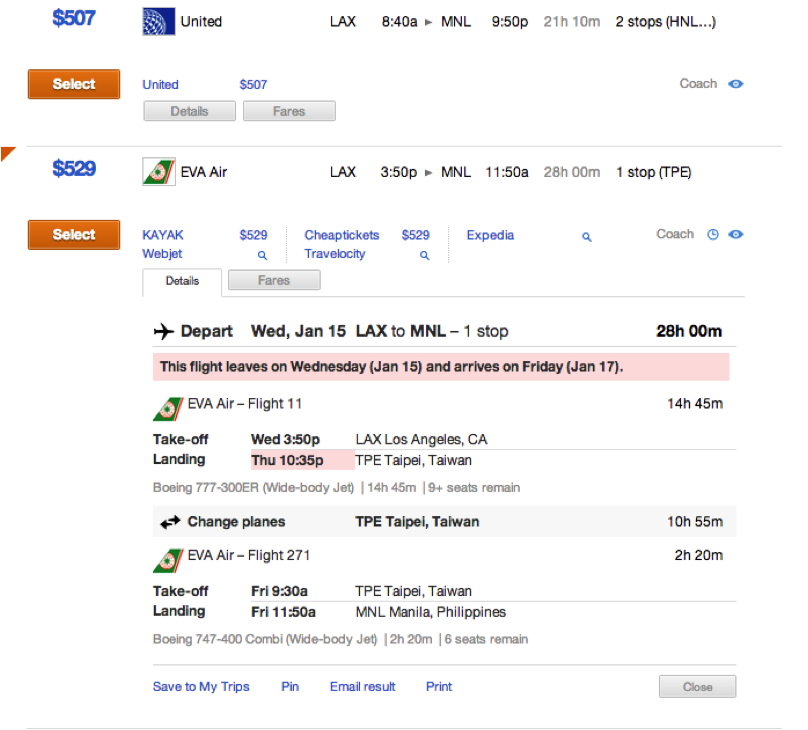808x730 pixels.
Task: Toggle the eye icon on EVA Air flight
Action: [736, 235]
